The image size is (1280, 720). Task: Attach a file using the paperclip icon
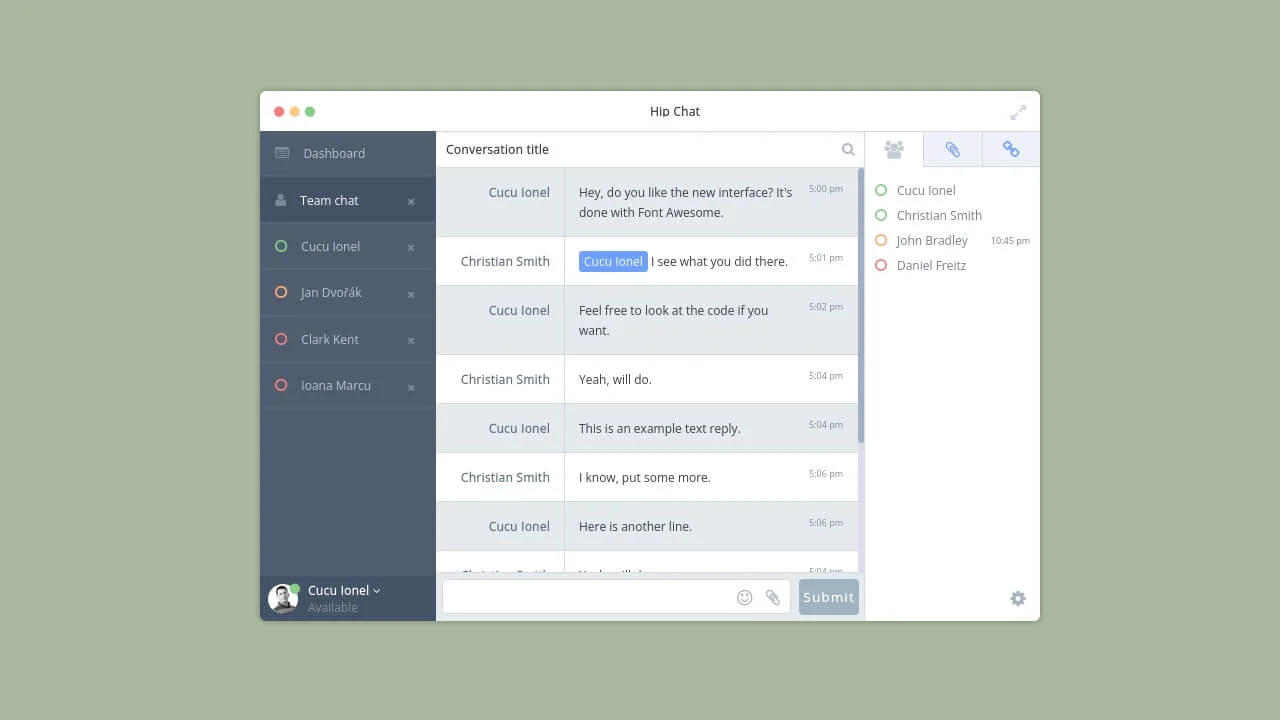[x=772, y=597]
